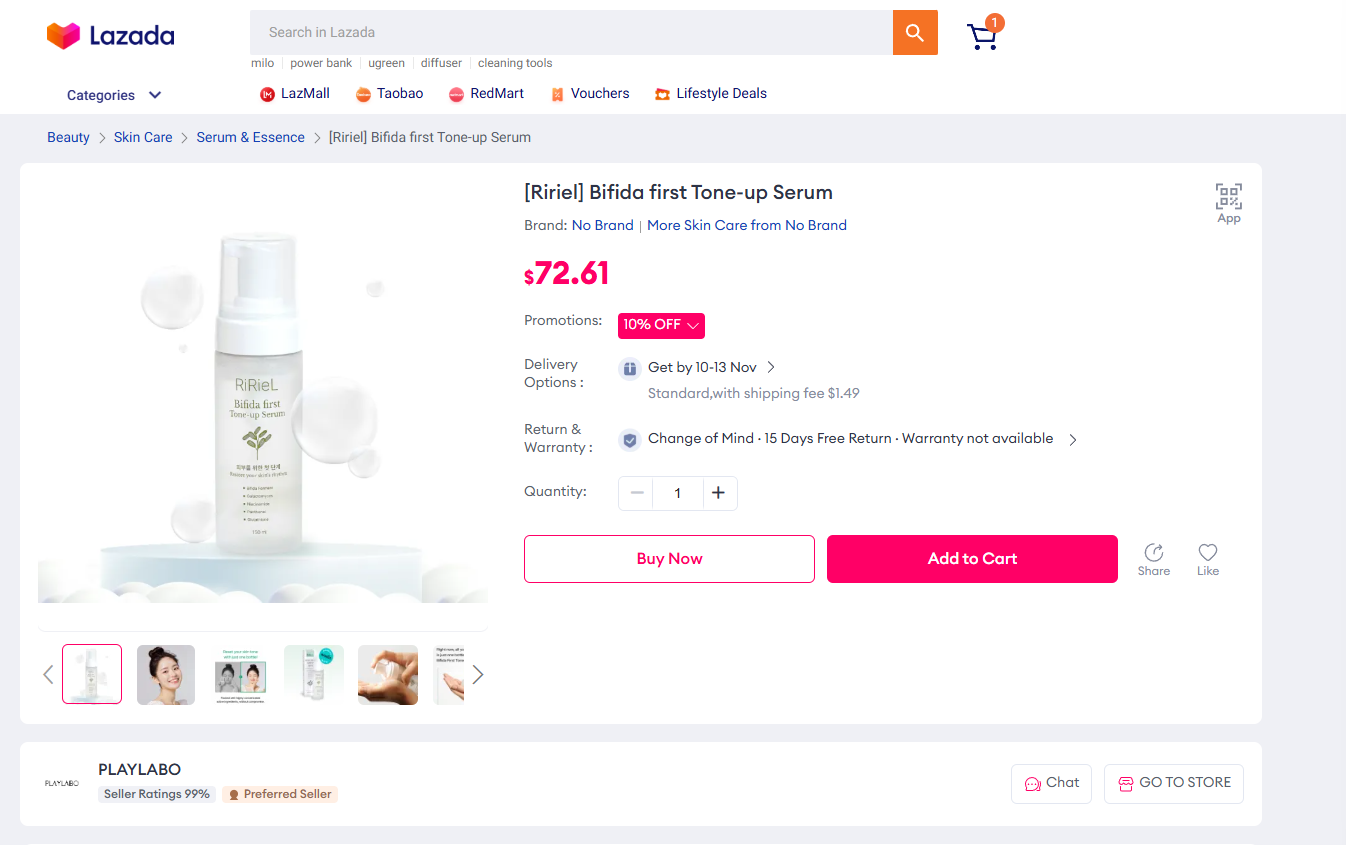Open Chat with the seller
The image size is (1346, 845).
(1052, 783)
